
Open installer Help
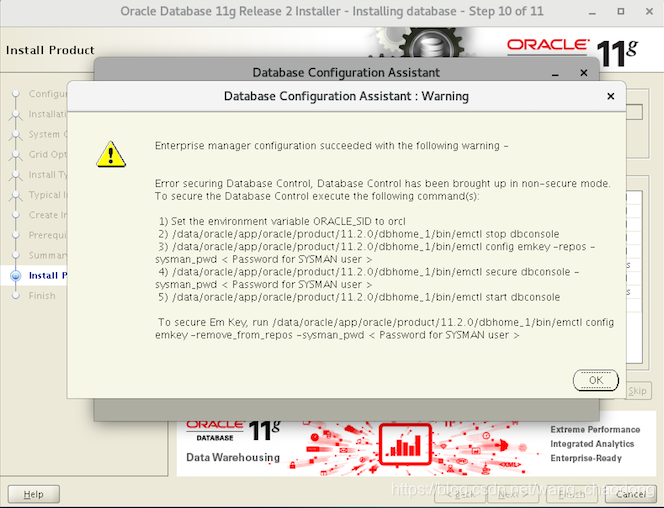click(x=33, y=494)
